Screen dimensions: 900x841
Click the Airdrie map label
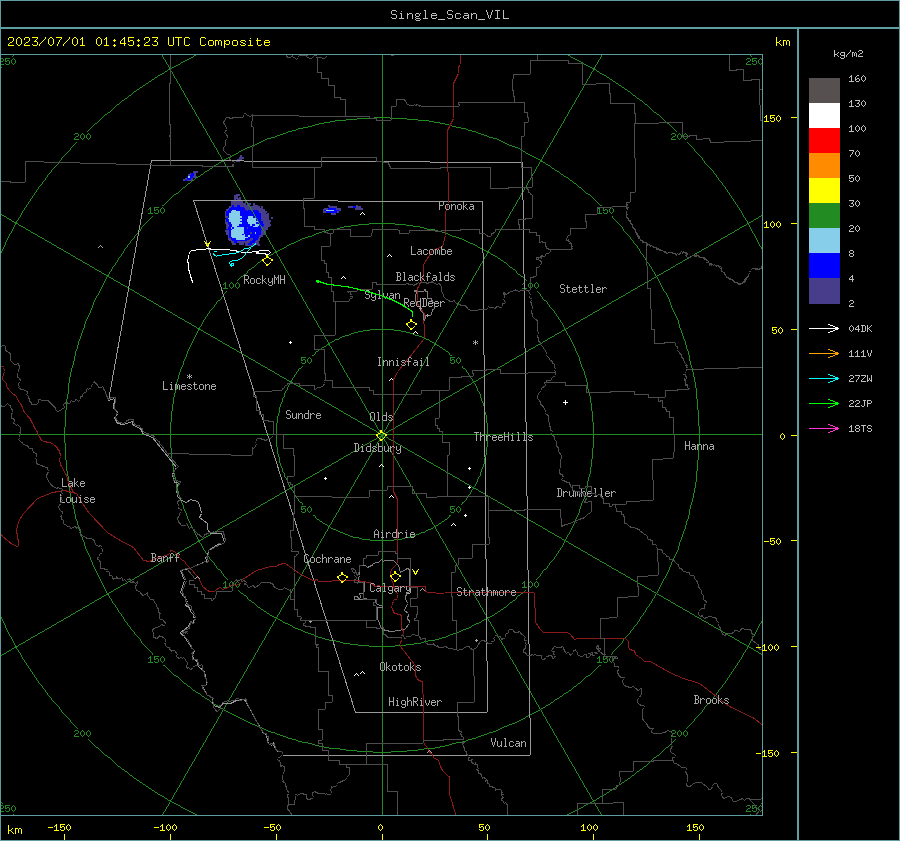(x=394, y=534)
